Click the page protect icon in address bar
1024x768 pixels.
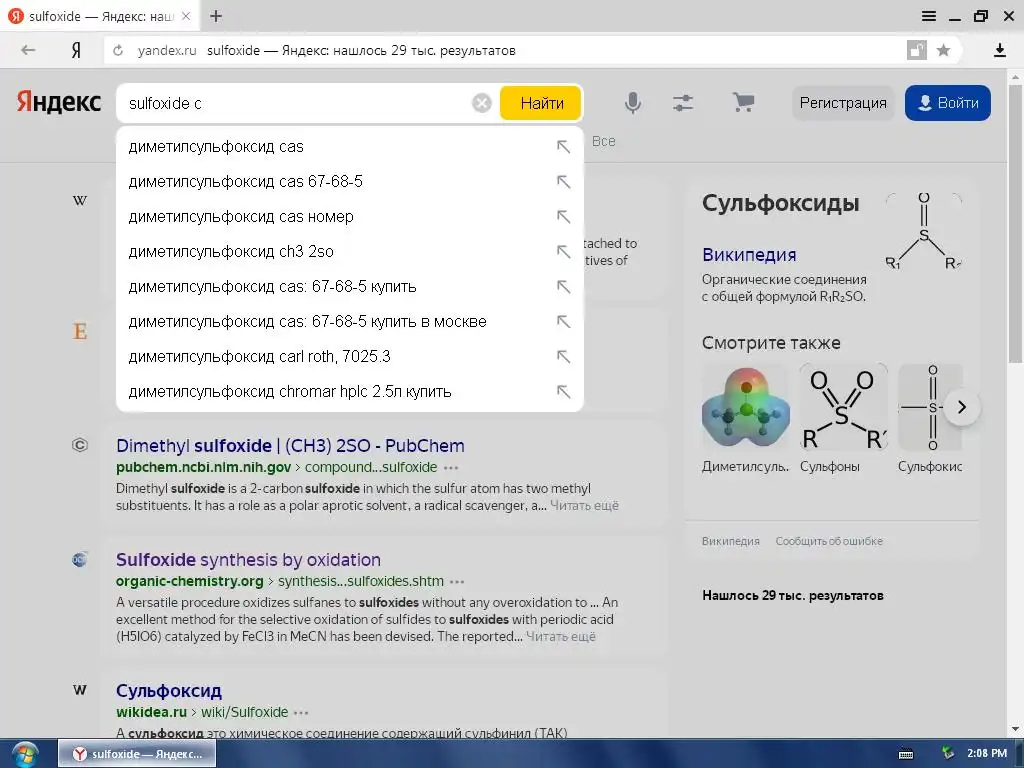coord(917,50)
